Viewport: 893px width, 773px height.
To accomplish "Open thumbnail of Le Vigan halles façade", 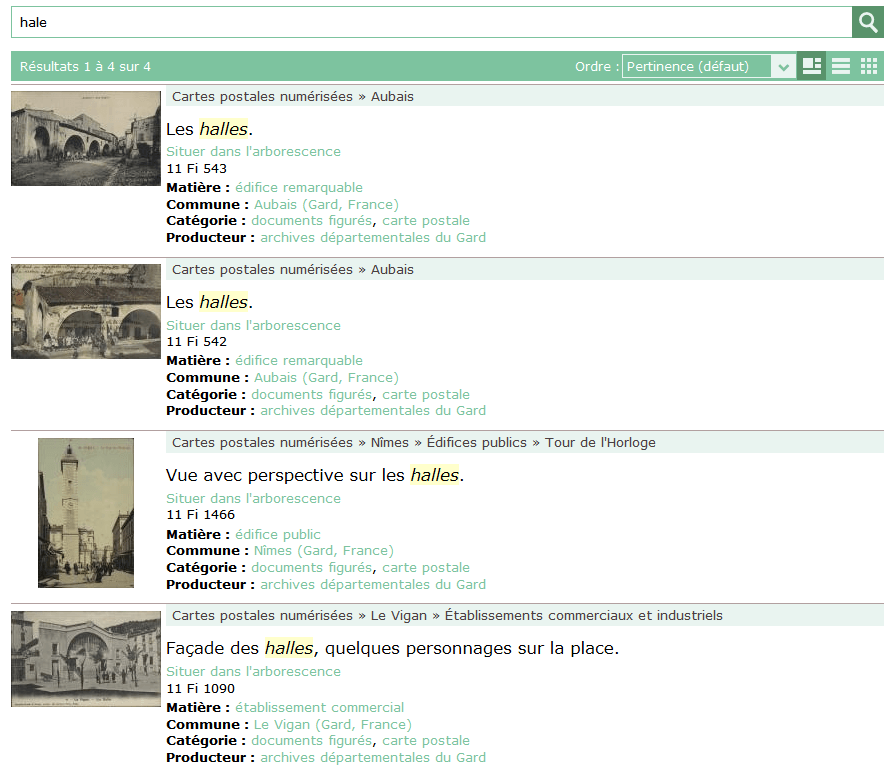I will (x=85, y=659).
